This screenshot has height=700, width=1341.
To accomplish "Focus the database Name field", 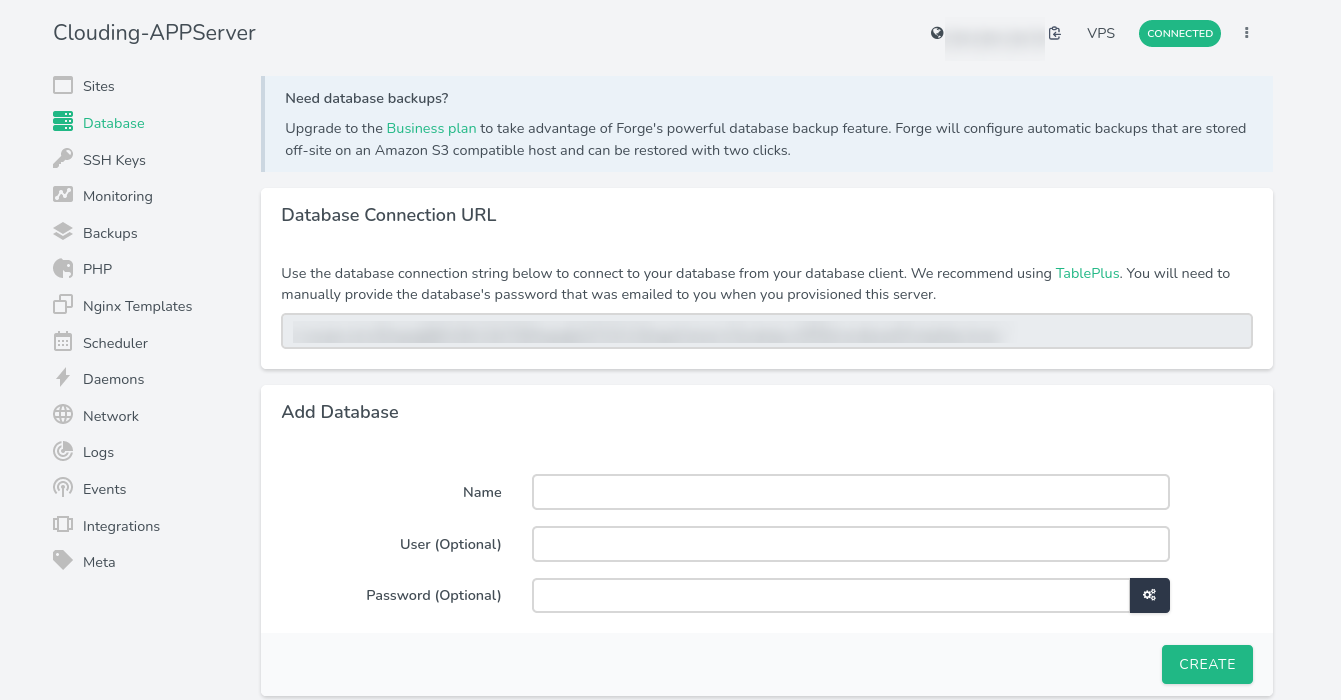I will coord(851,492).
